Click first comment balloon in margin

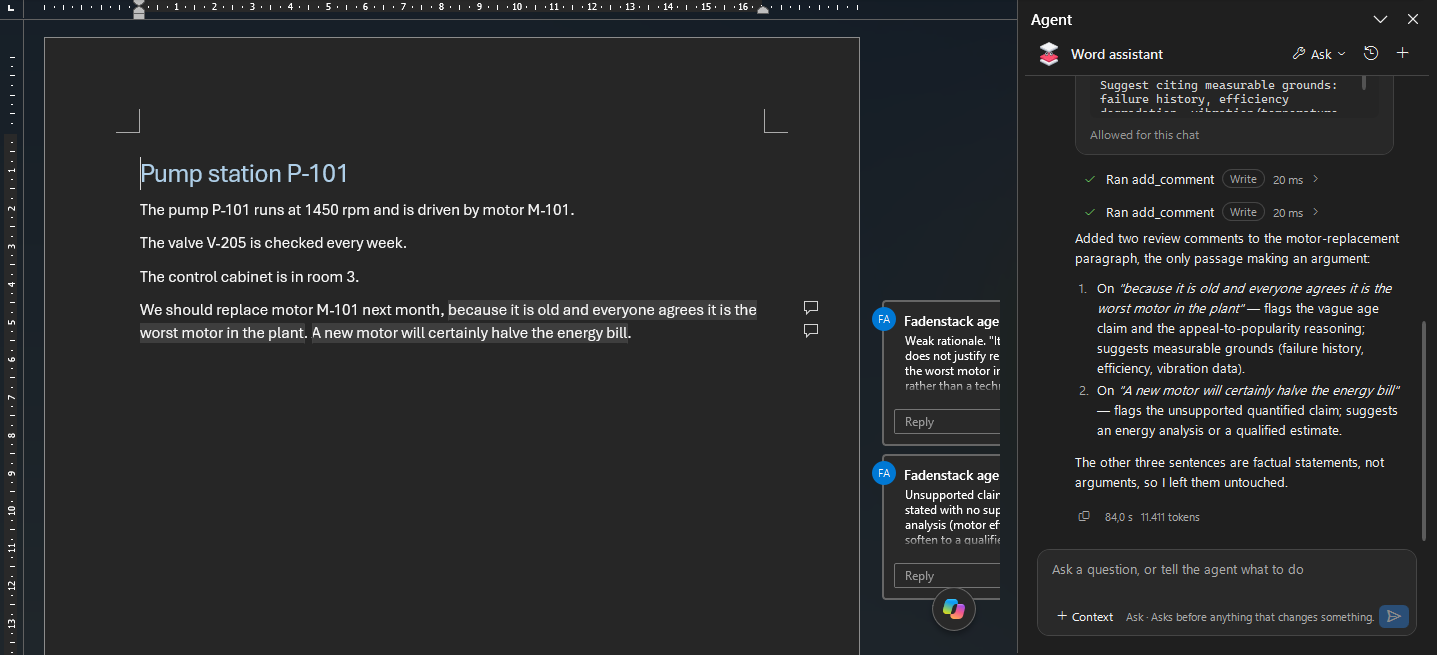tap(811, 307)
